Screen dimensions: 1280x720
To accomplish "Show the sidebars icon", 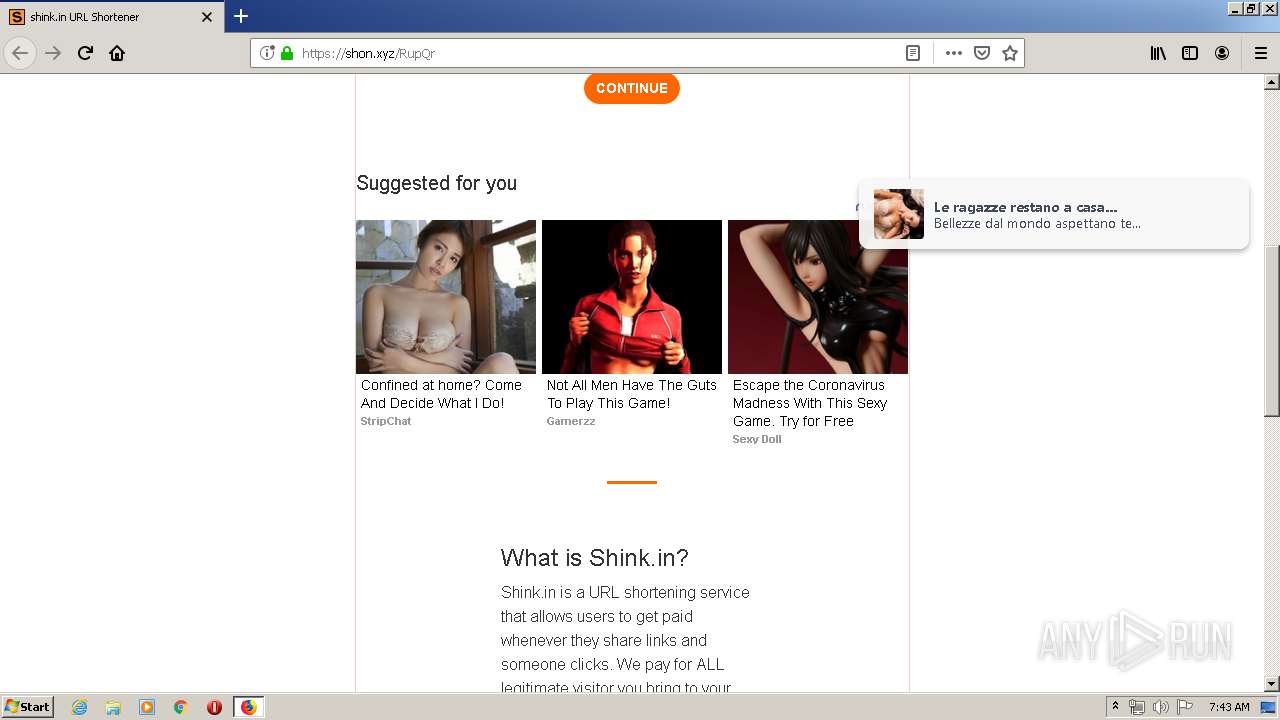I will pos(1190,53).
